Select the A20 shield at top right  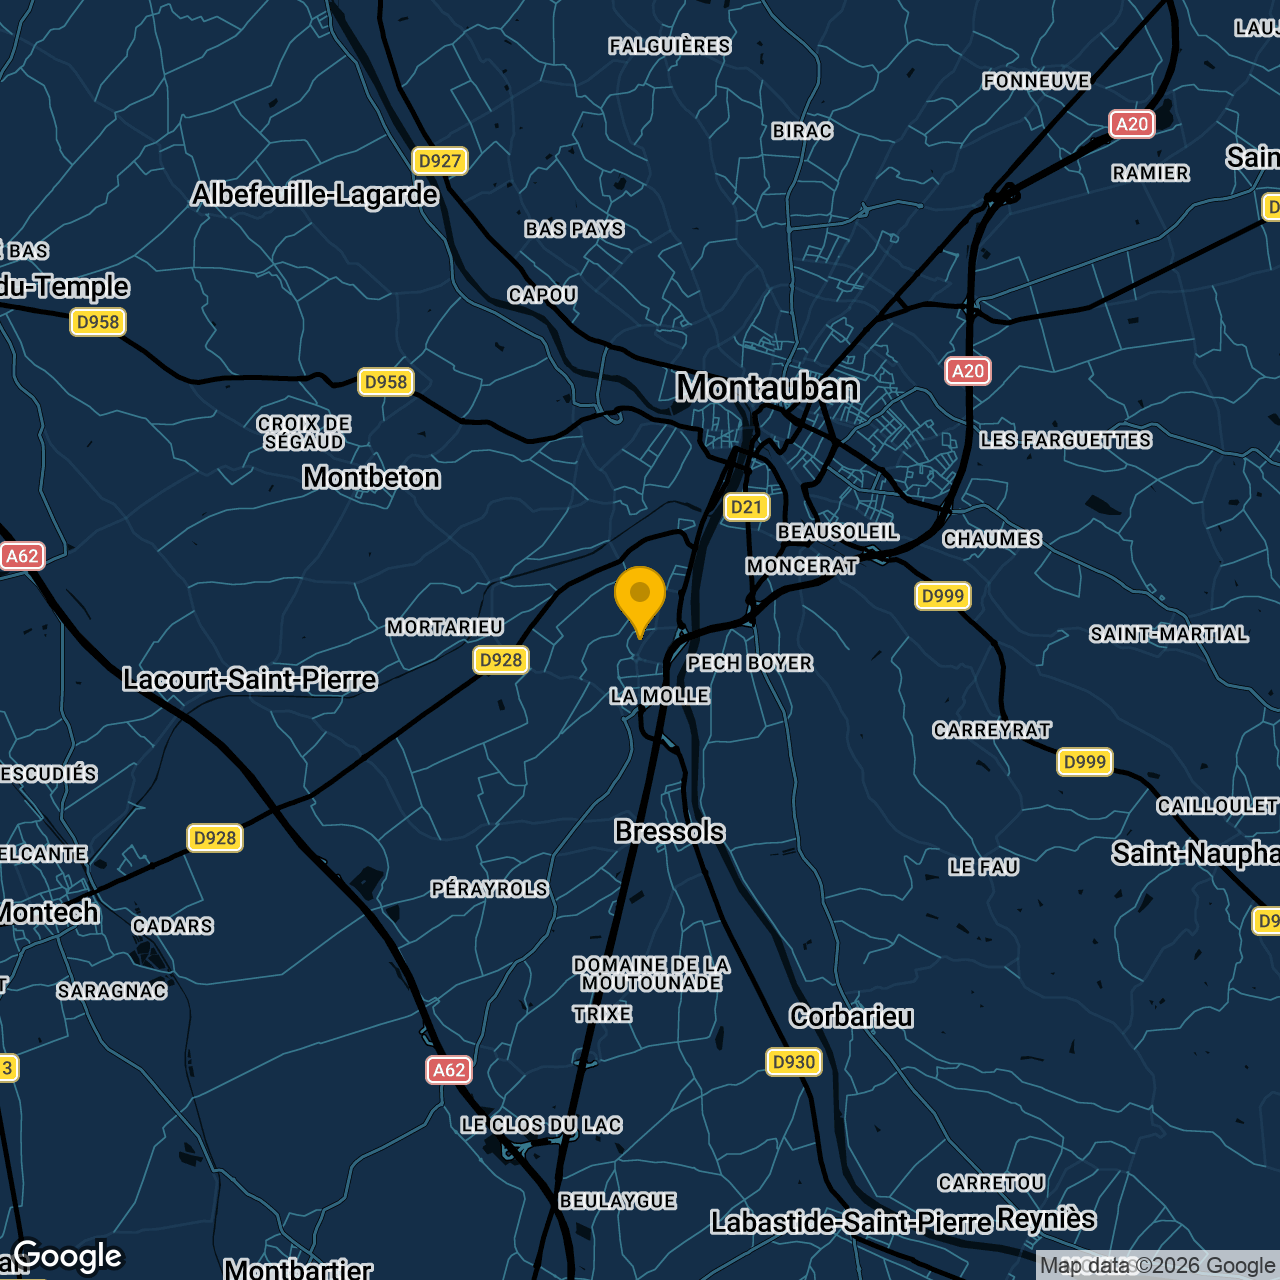(x=1131, y=124)
